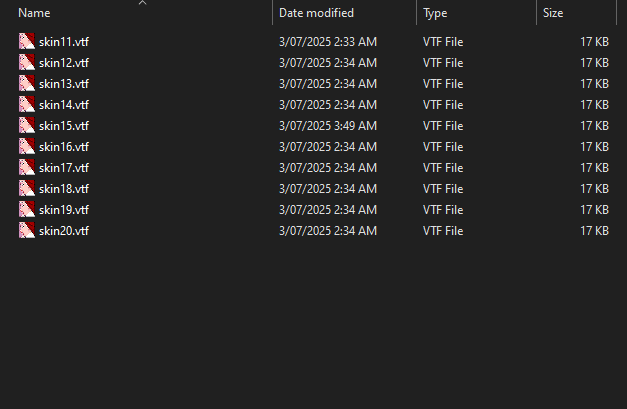
Task: Click the sort arrow above Name header
Action: coord(142,3)
